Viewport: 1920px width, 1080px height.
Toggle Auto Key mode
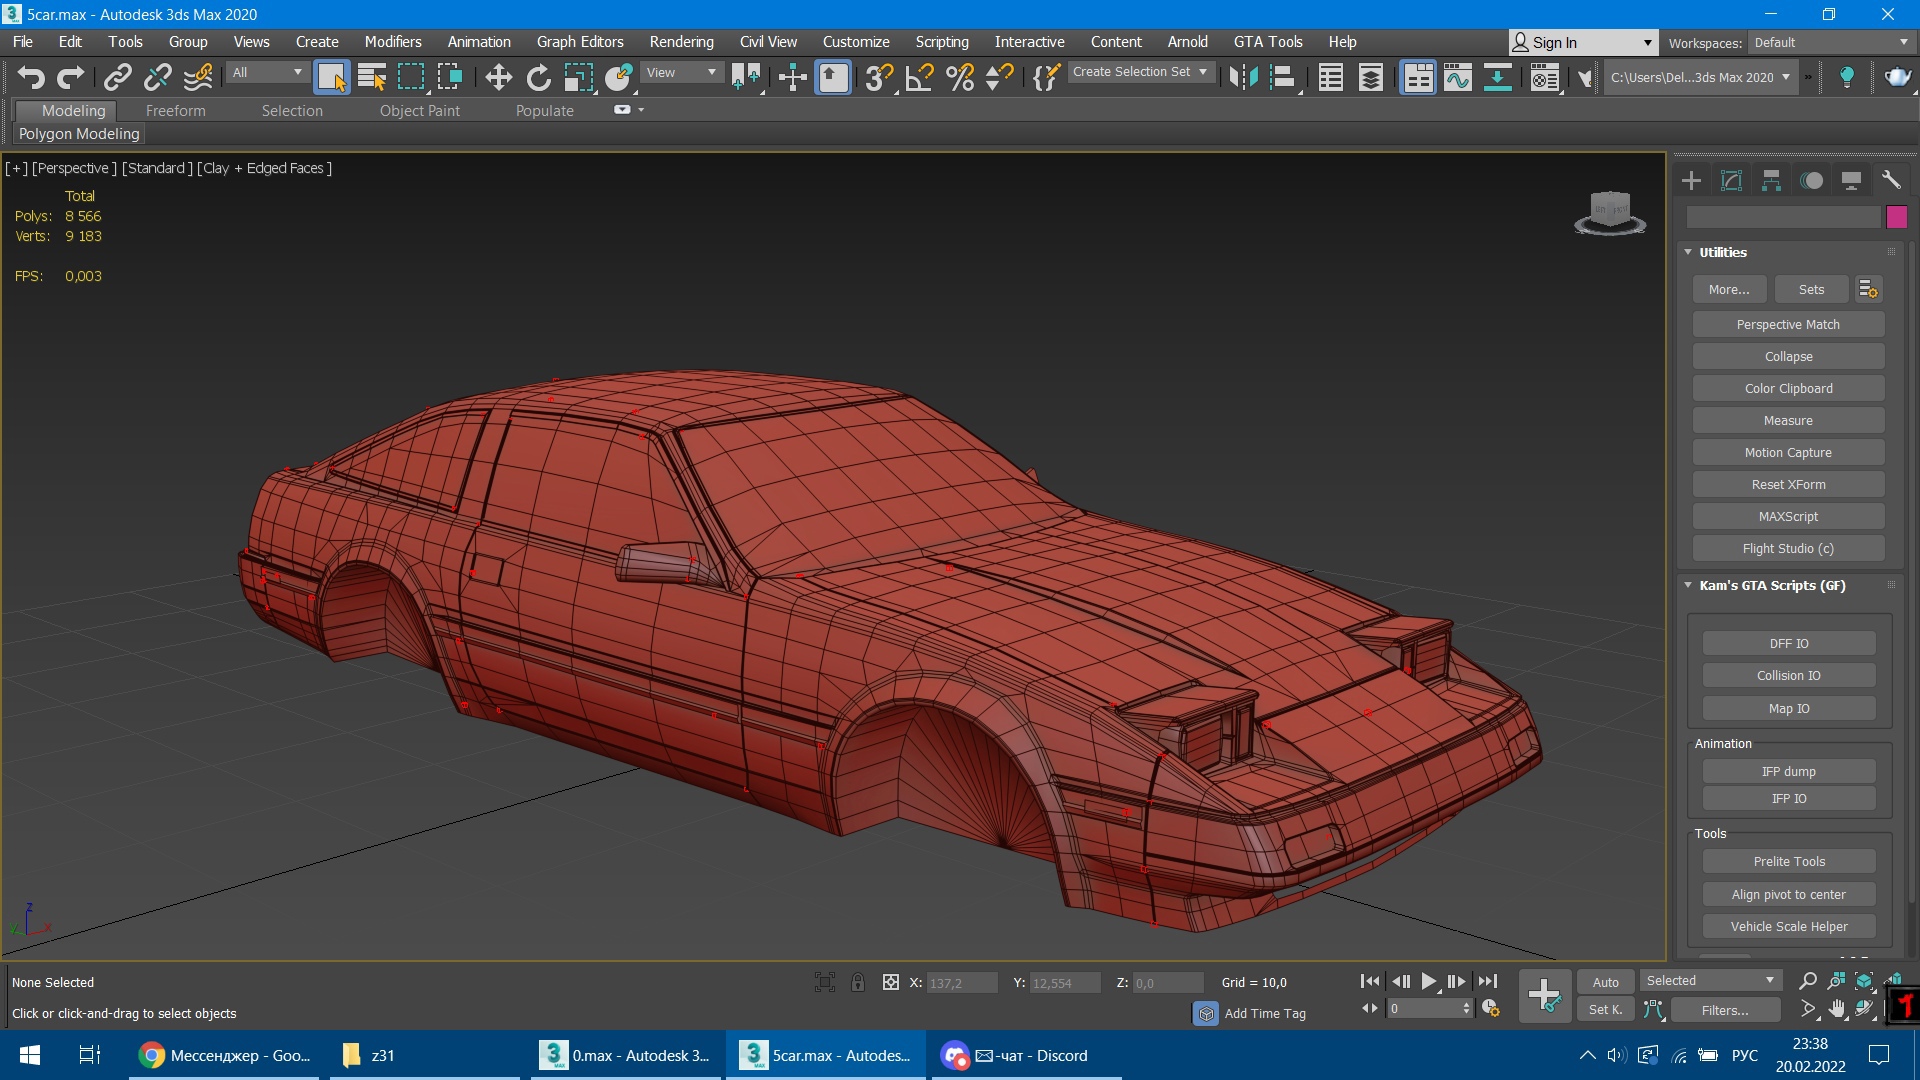click(1605, 982)
